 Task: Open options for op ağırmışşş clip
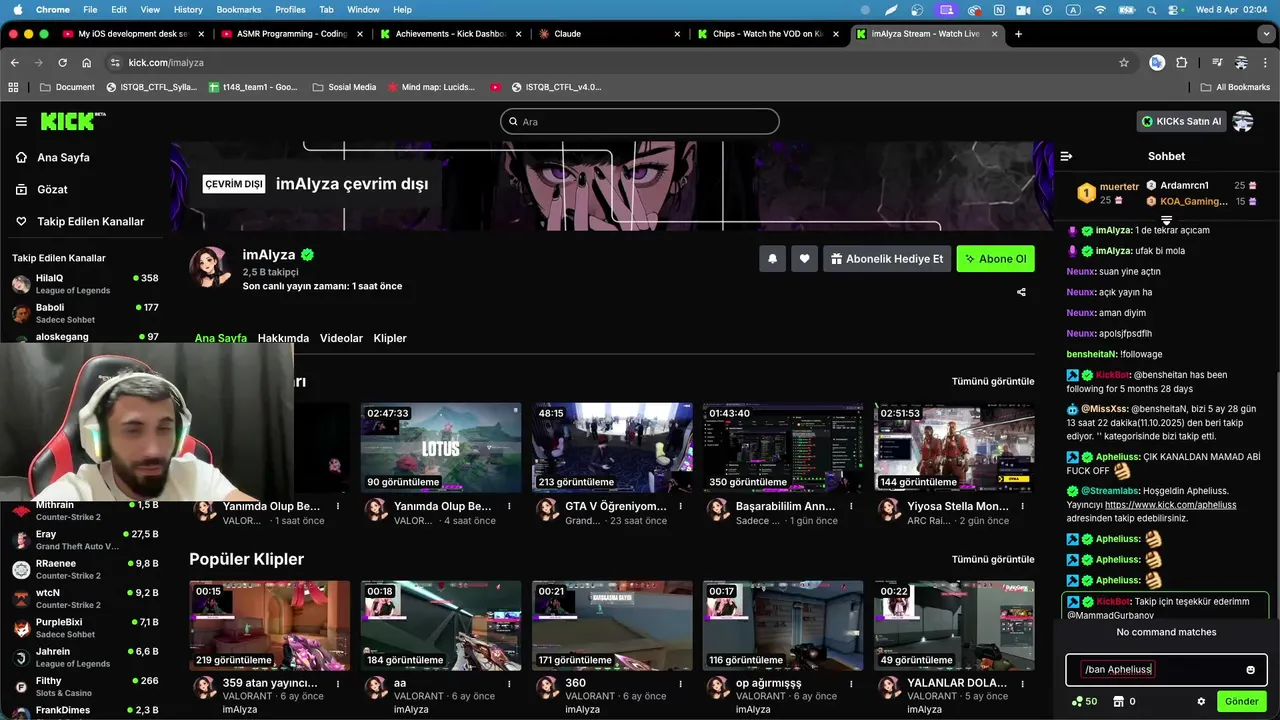click(x=851, y=683)
